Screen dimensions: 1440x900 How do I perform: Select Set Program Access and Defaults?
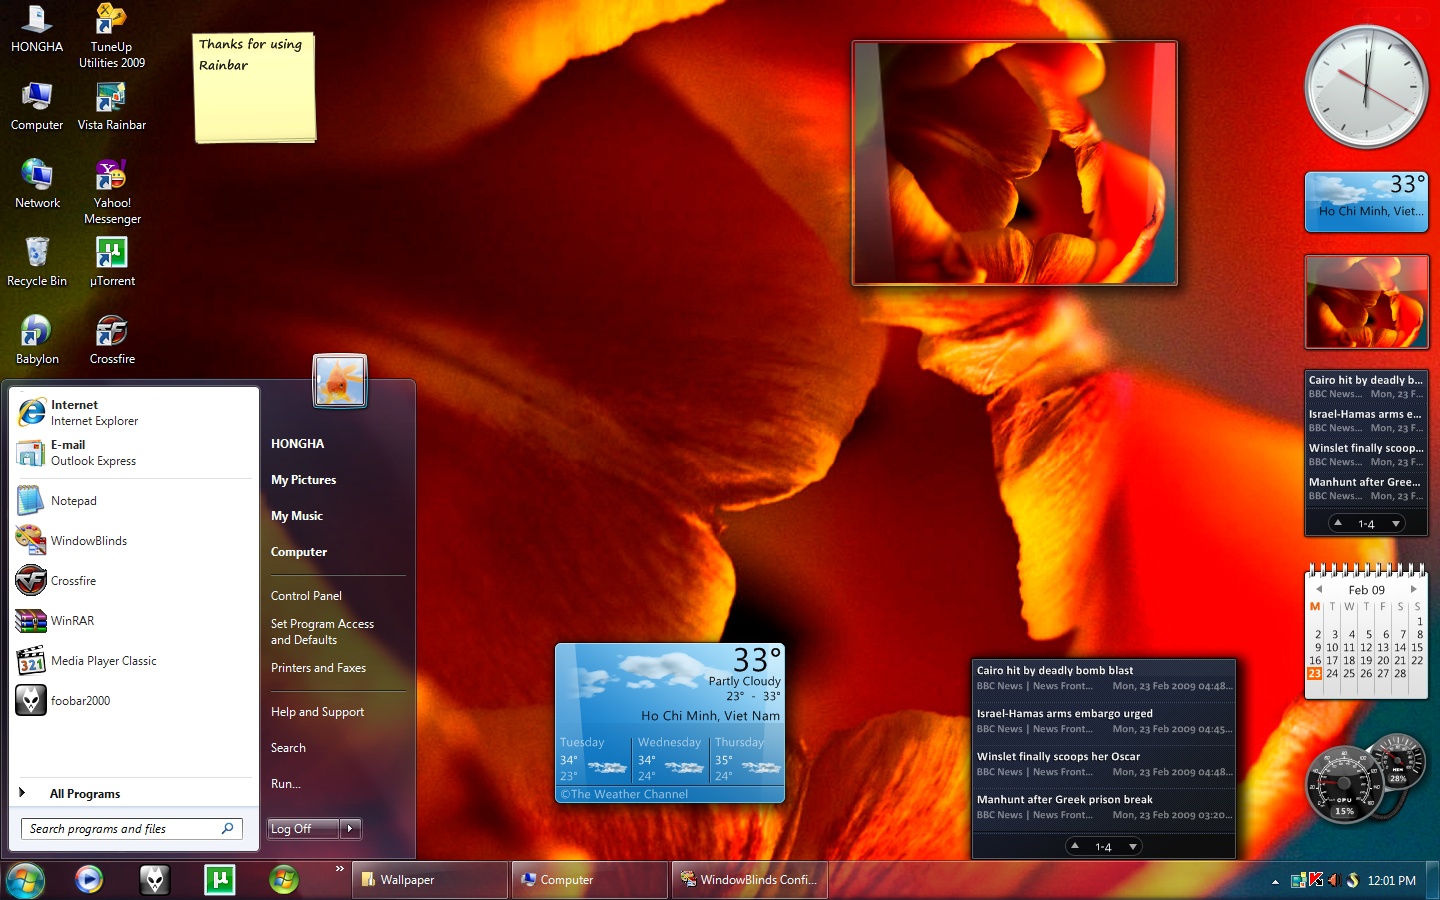[x=322, y=631]
